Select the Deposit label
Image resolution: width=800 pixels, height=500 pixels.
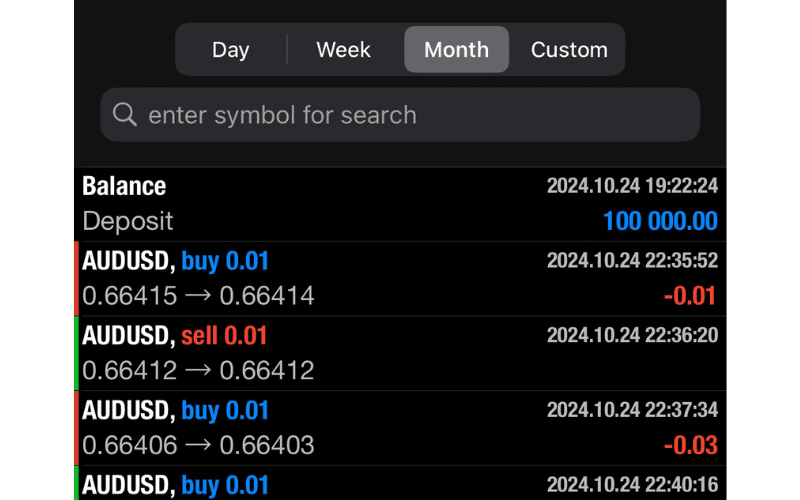point(128,221)
